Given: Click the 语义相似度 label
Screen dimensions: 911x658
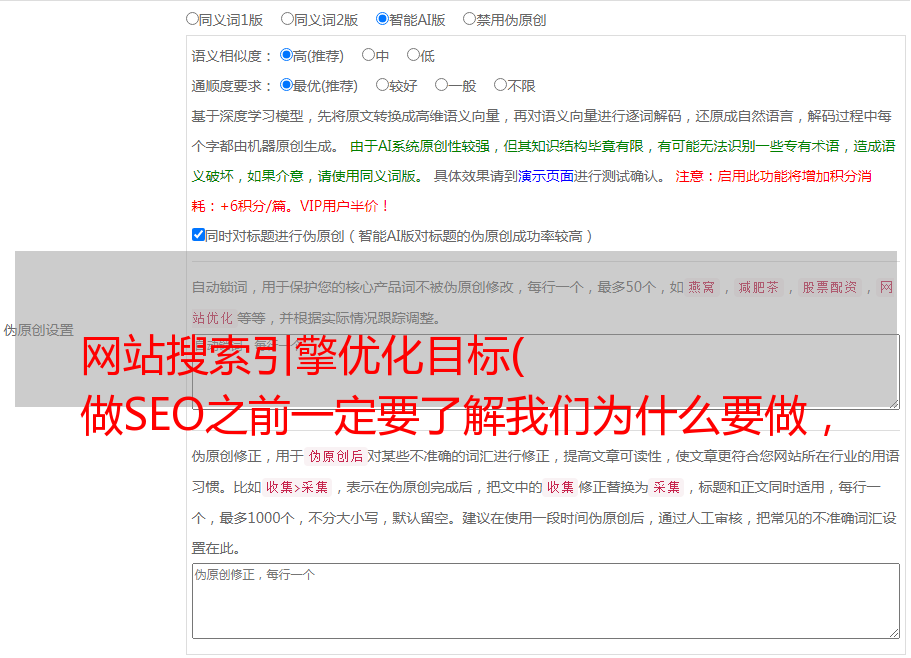Looking at the screenshot, I should (x=231, y=56).
